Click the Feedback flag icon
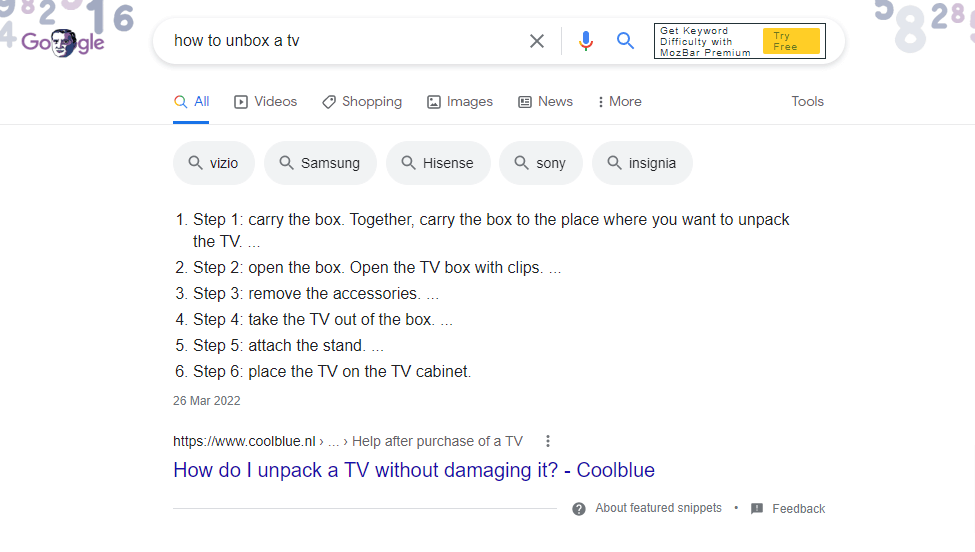The width and height of the screenshot is (975, 552). [x=757, y=508]
